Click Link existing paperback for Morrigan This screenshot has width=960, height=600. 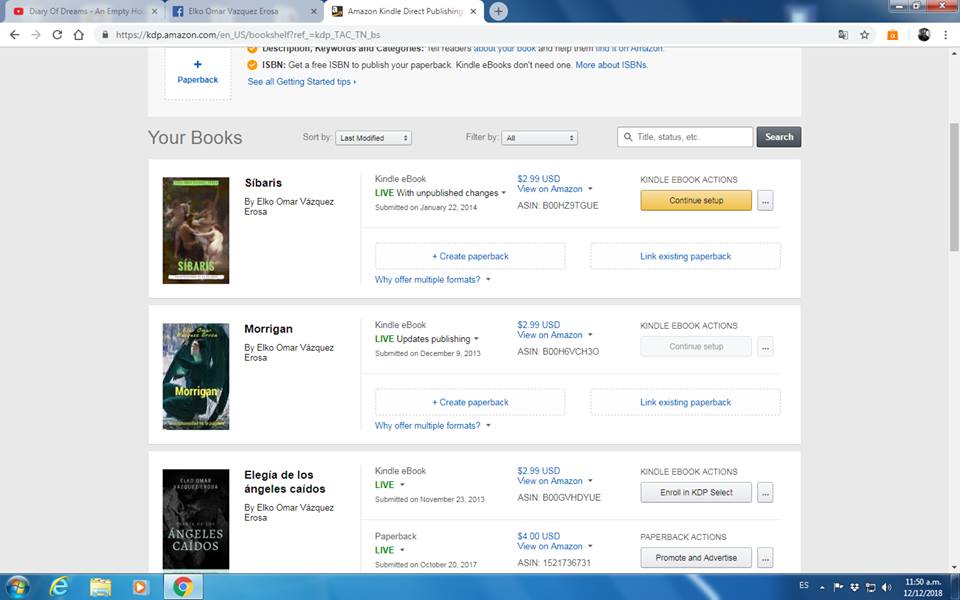(x=685, y=402)
